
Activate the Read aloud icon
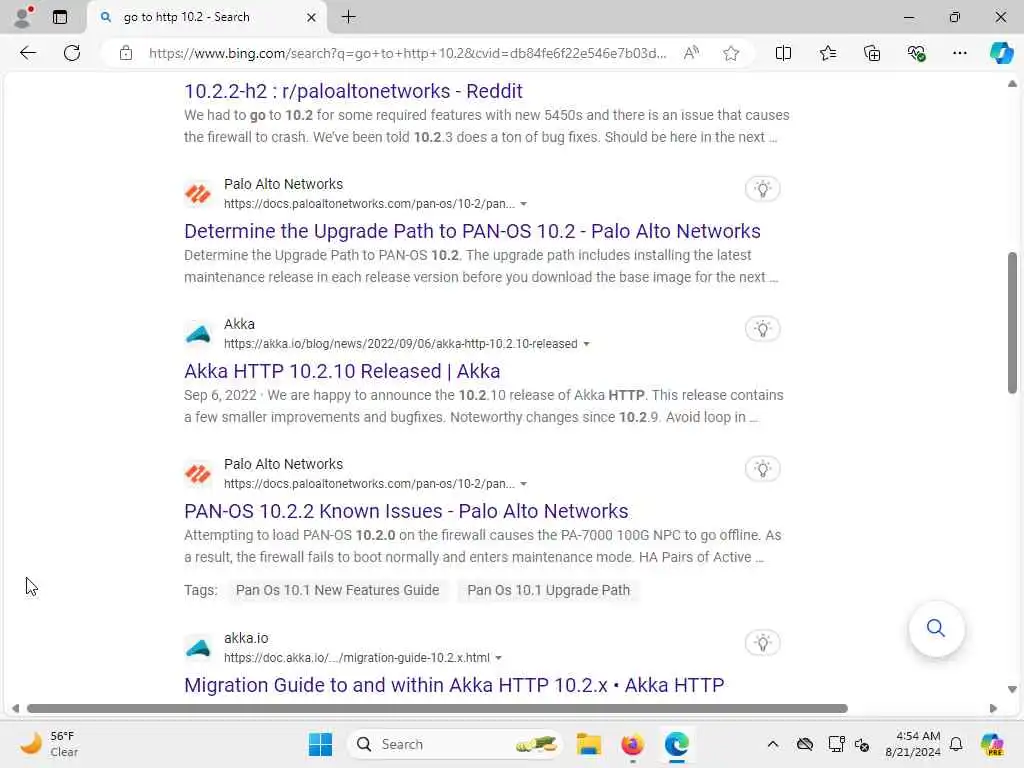tap(691, 53)
